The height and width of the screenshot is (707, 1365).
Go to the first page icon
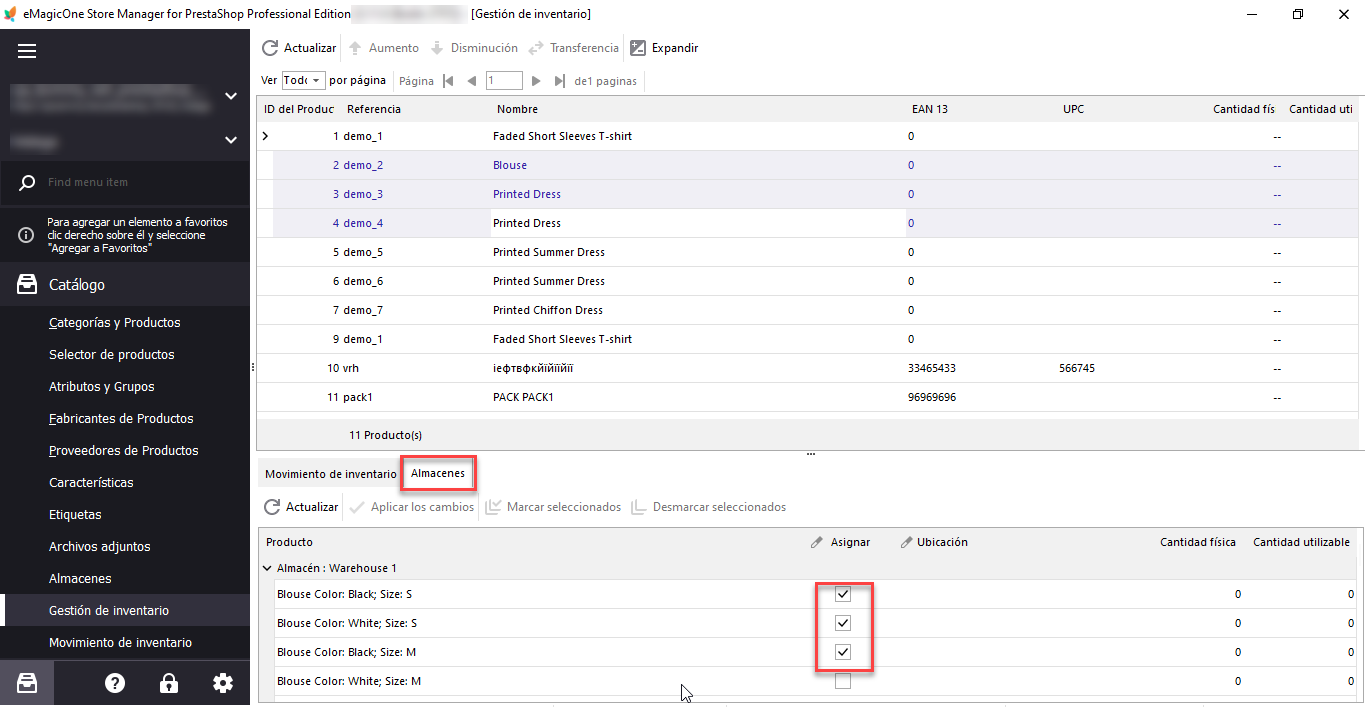point(448,81)
